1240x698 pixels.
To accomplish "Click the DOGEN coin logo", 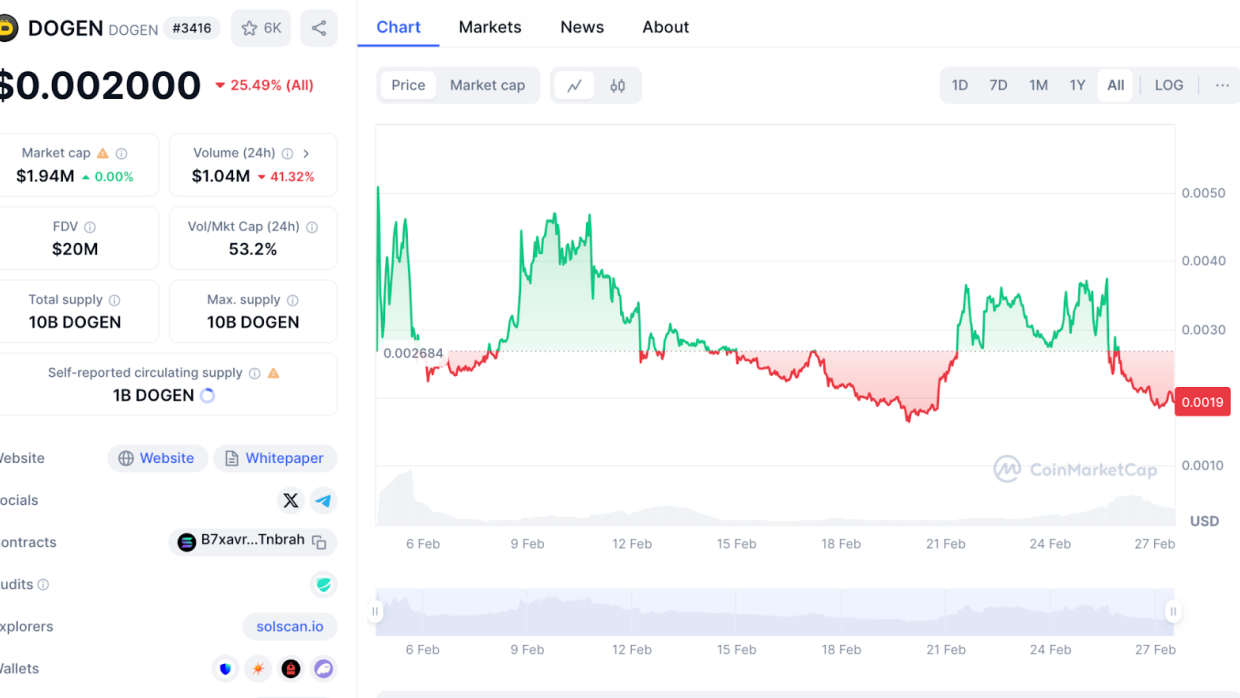I will pyautogui.click(x=8, y=29).
